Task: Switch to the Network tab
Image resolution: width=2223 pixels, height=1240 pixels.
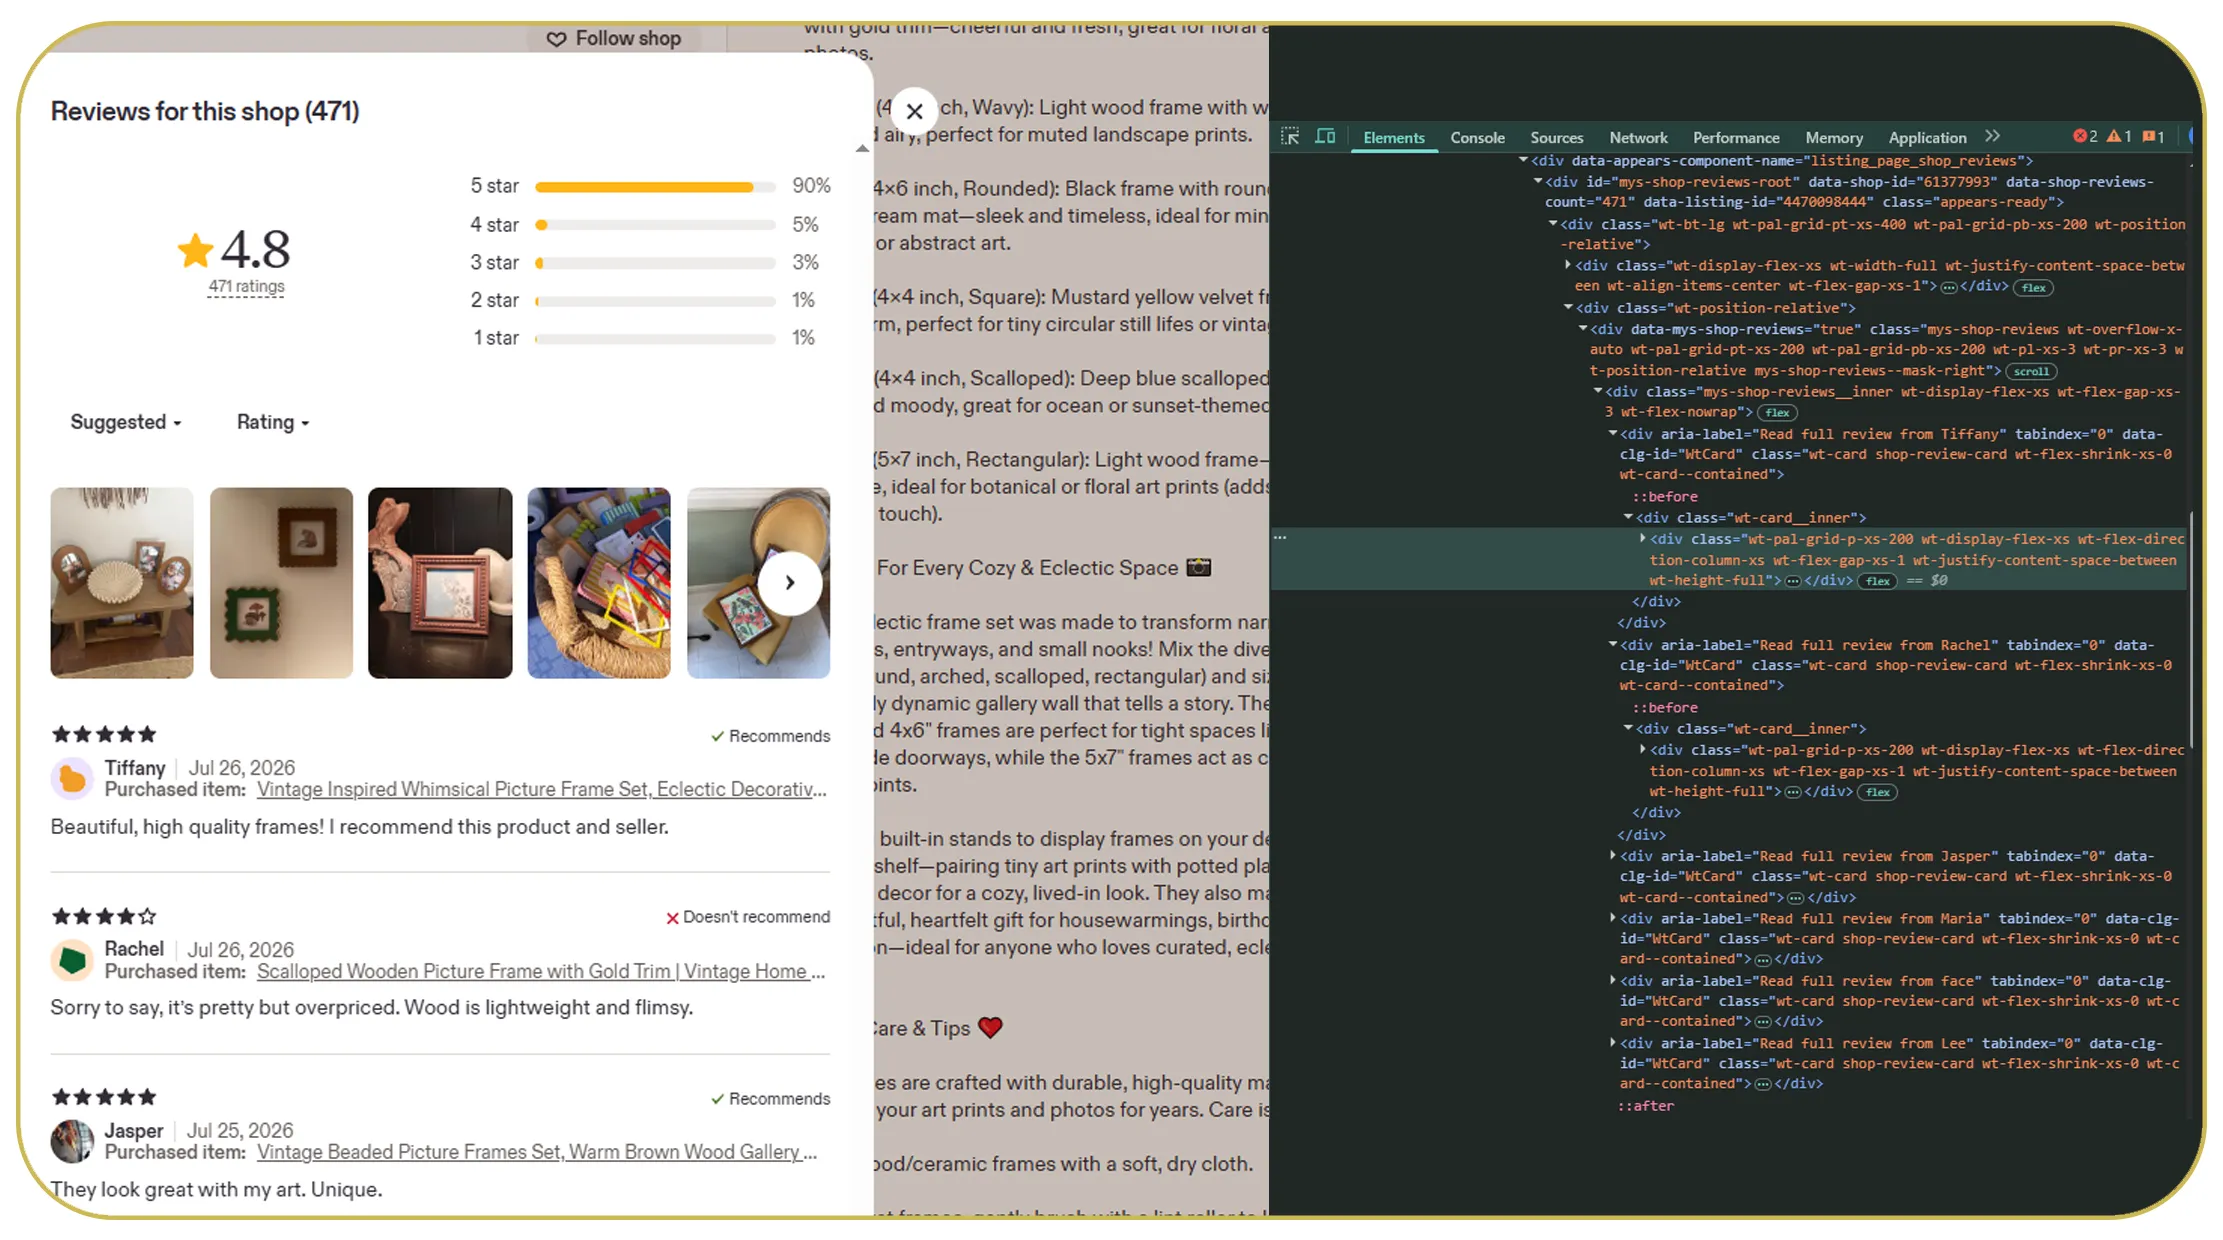Action: coord(1638,138)
